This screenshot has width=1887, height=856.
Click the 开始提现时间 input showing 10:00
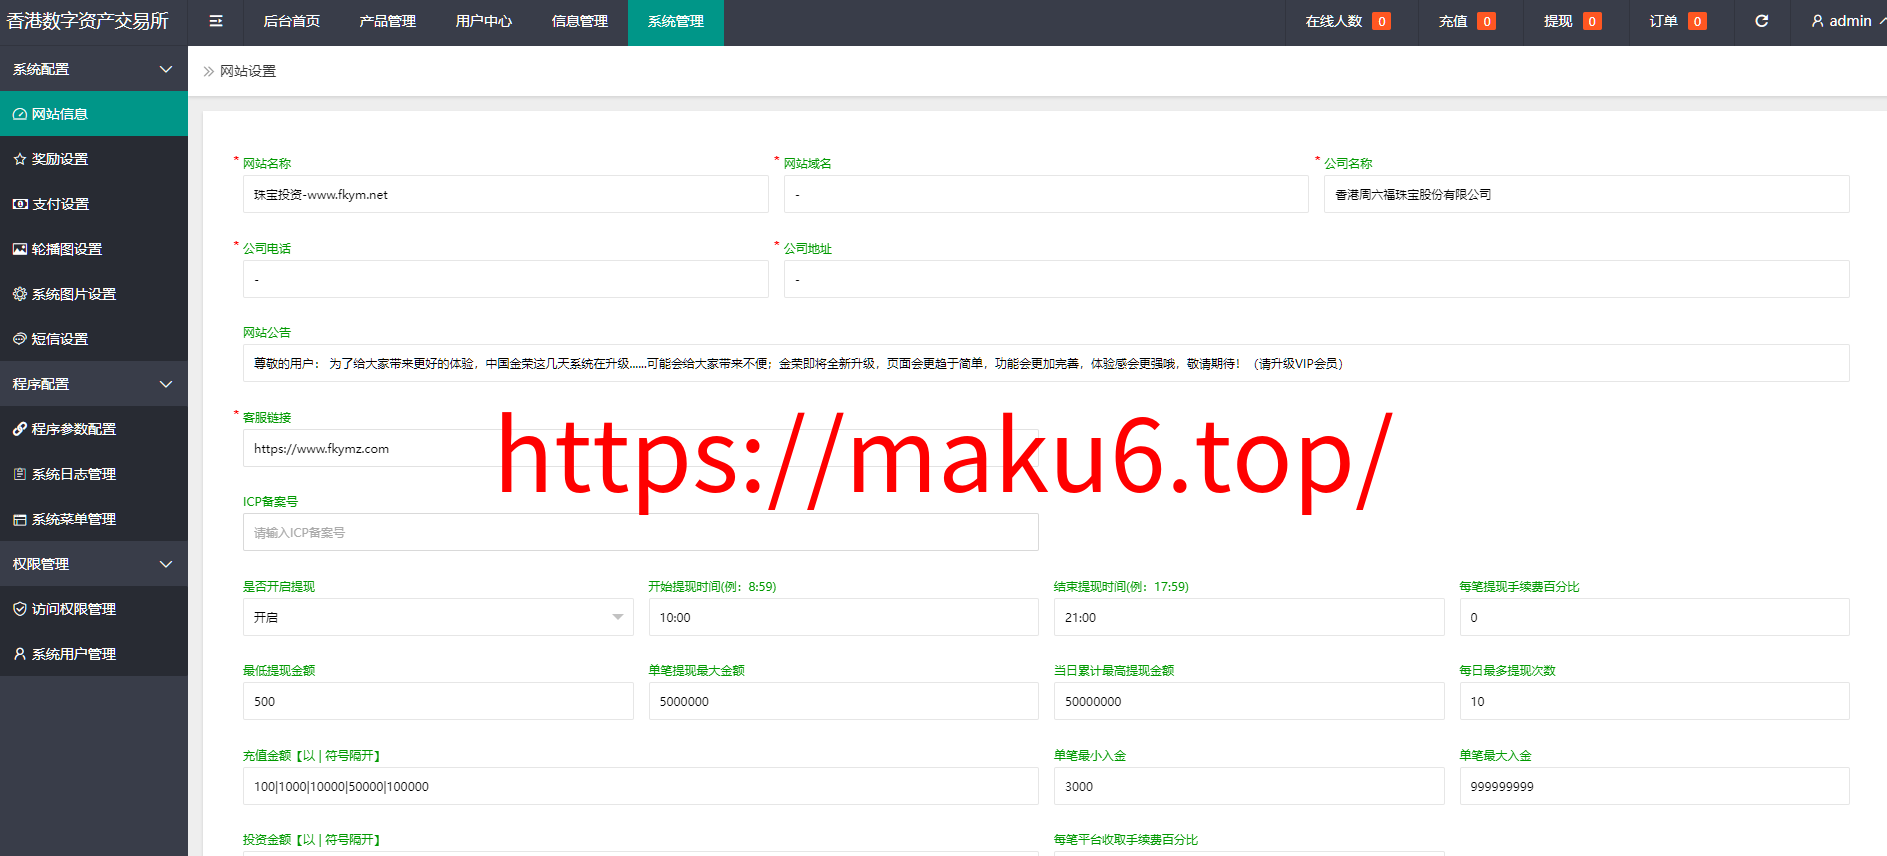point(844,617)
